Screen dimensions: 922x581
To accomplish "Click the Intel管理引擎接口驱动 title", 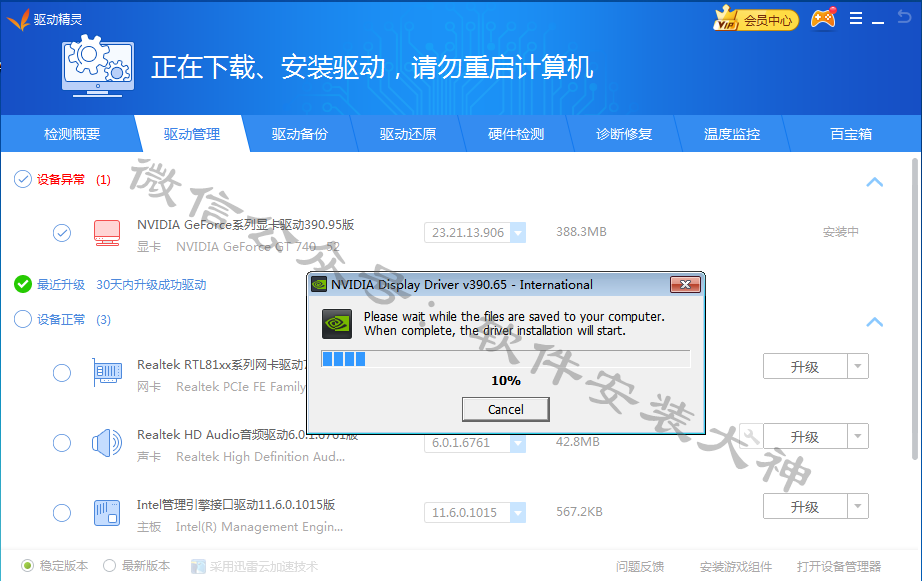I will click(x=236, y=504).
